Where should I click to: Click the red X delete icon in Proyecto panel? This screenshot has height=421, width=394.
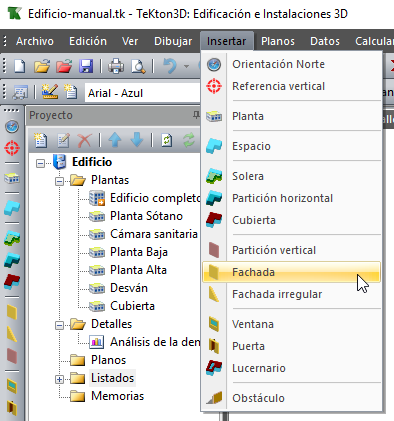pyautogui.click(x=85, y=140)
